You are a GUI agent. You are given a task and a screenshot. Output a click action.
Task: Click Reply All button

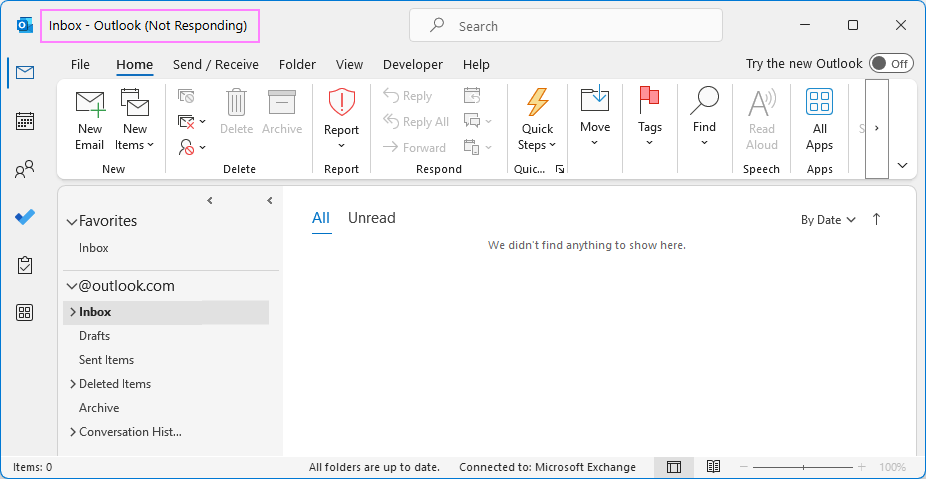tap(416, 122)
